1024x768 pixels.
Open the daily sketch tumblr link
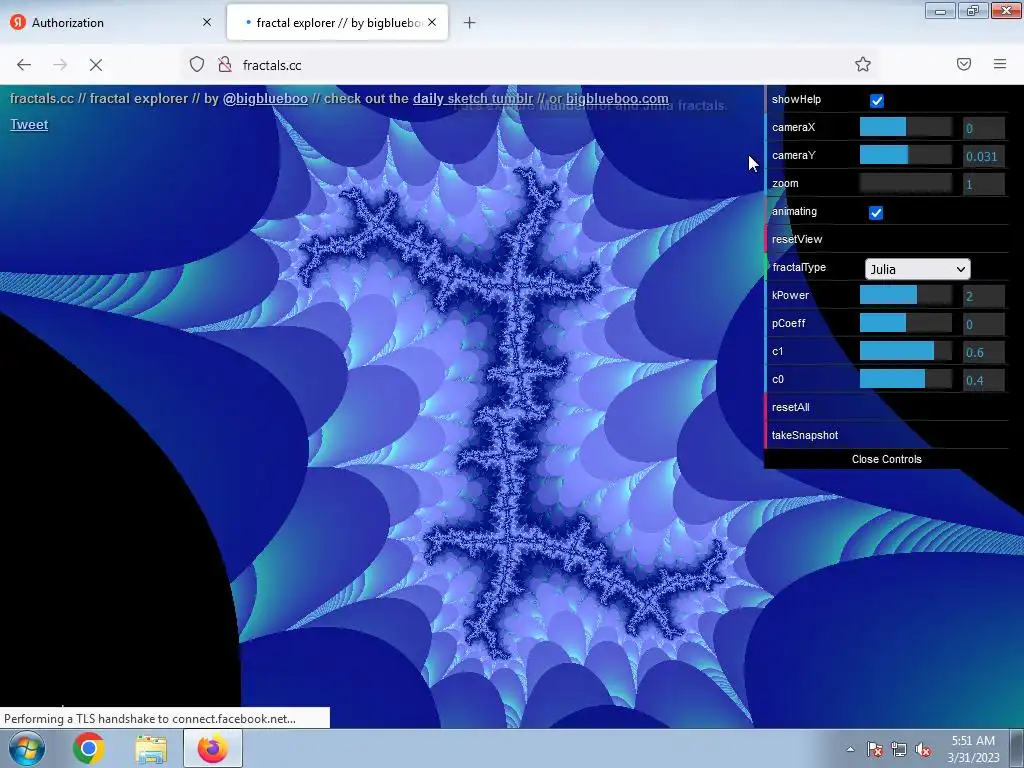click(473, 99)
